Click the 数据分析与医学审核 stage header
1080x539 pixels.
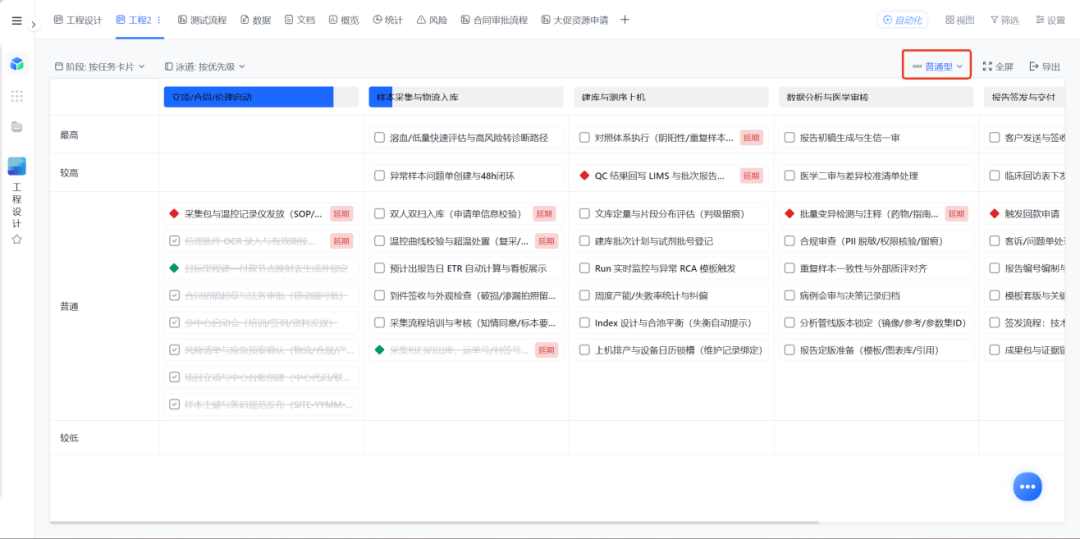[x=876, y=97]
